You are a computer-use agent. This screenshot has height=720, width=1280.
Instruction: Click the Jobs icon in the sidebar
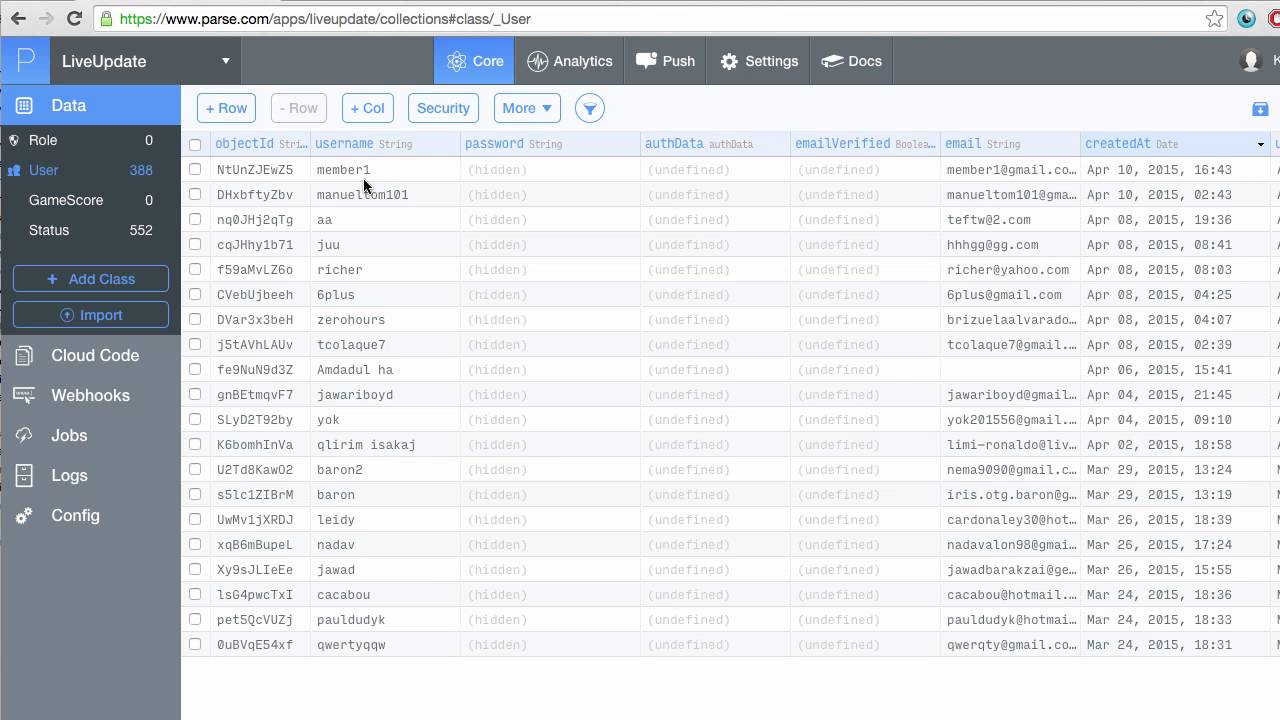(24, 435)
